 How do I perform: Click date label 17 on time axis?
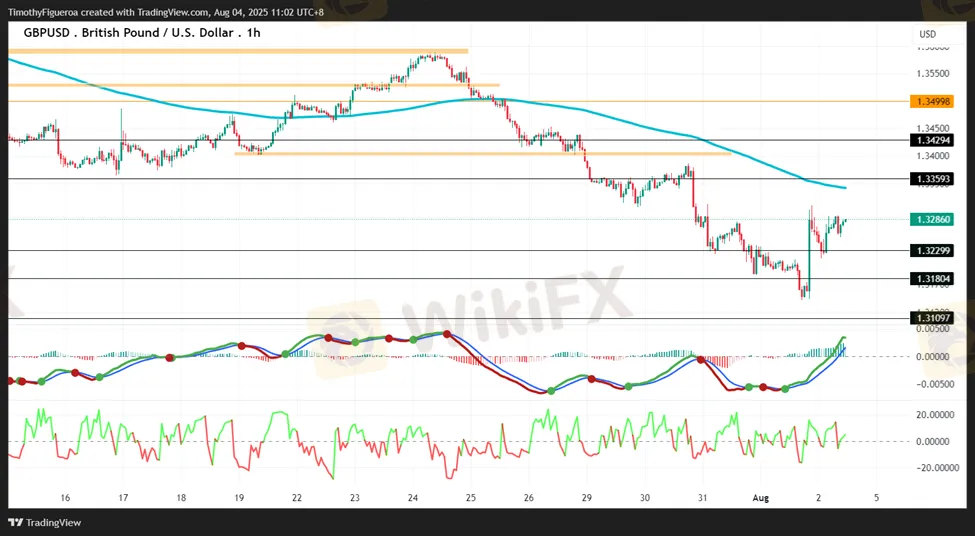tap(123, 498)
